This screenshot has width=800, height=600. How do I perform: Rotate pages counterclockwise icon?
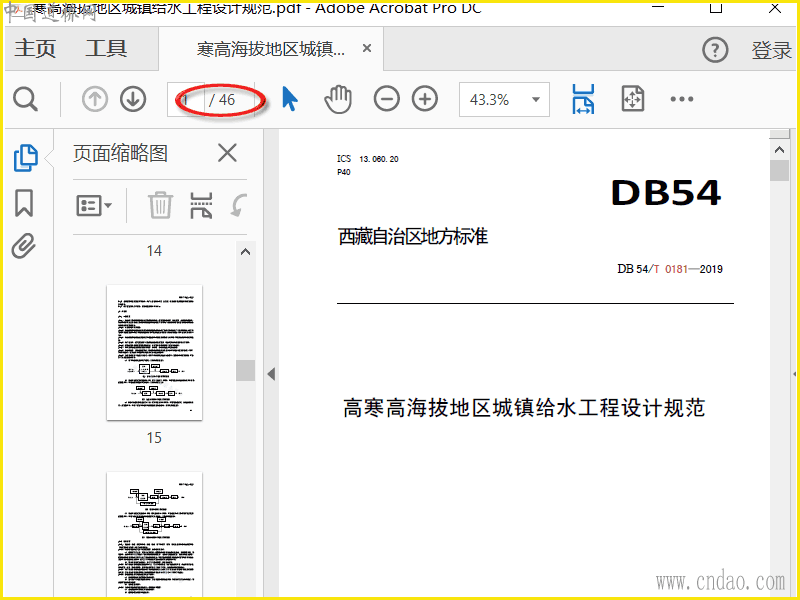(x=238, y=205)
